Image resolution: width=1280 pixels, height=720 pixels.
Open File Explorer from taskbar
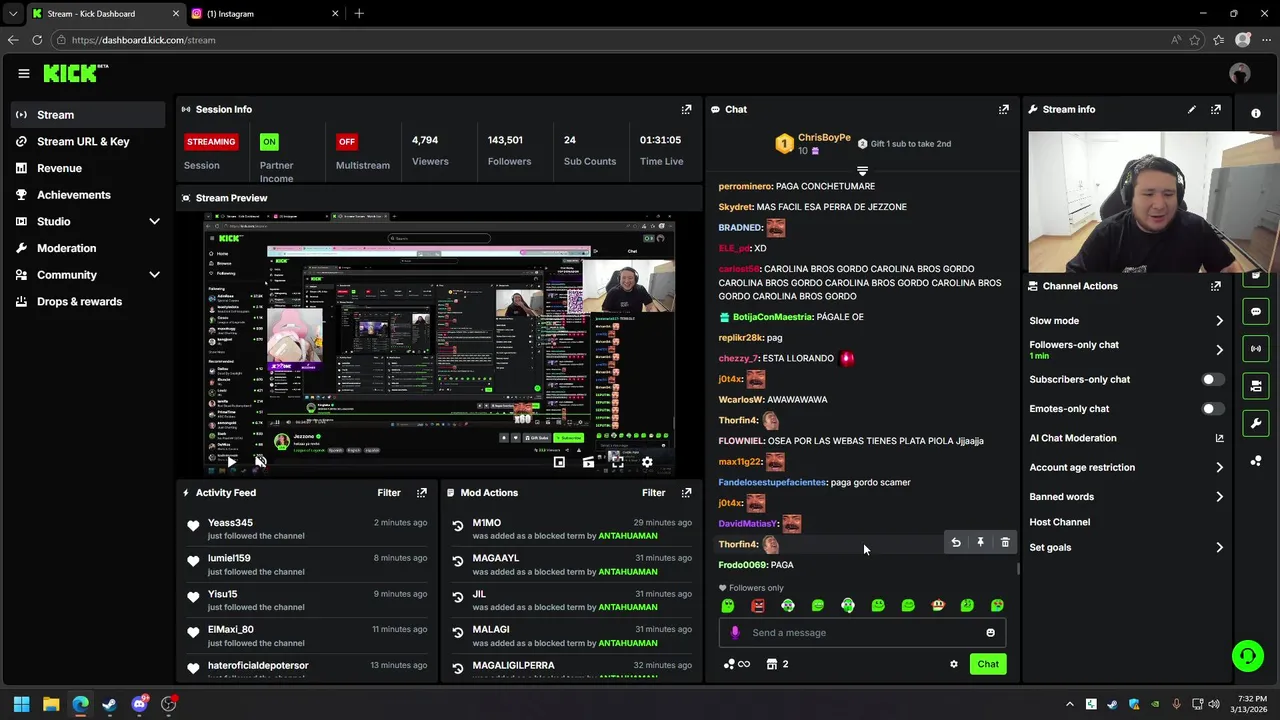click(51, 704)
